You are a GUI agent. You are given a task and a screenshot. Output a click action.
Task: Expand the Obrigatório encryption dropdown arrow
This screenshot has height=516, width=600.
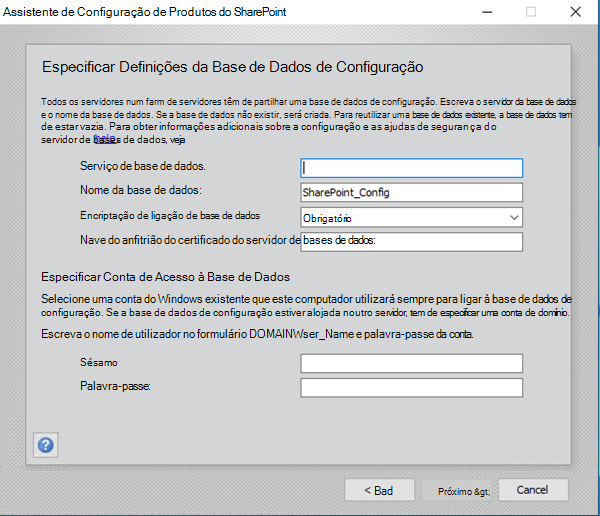(x=514, y=218)
